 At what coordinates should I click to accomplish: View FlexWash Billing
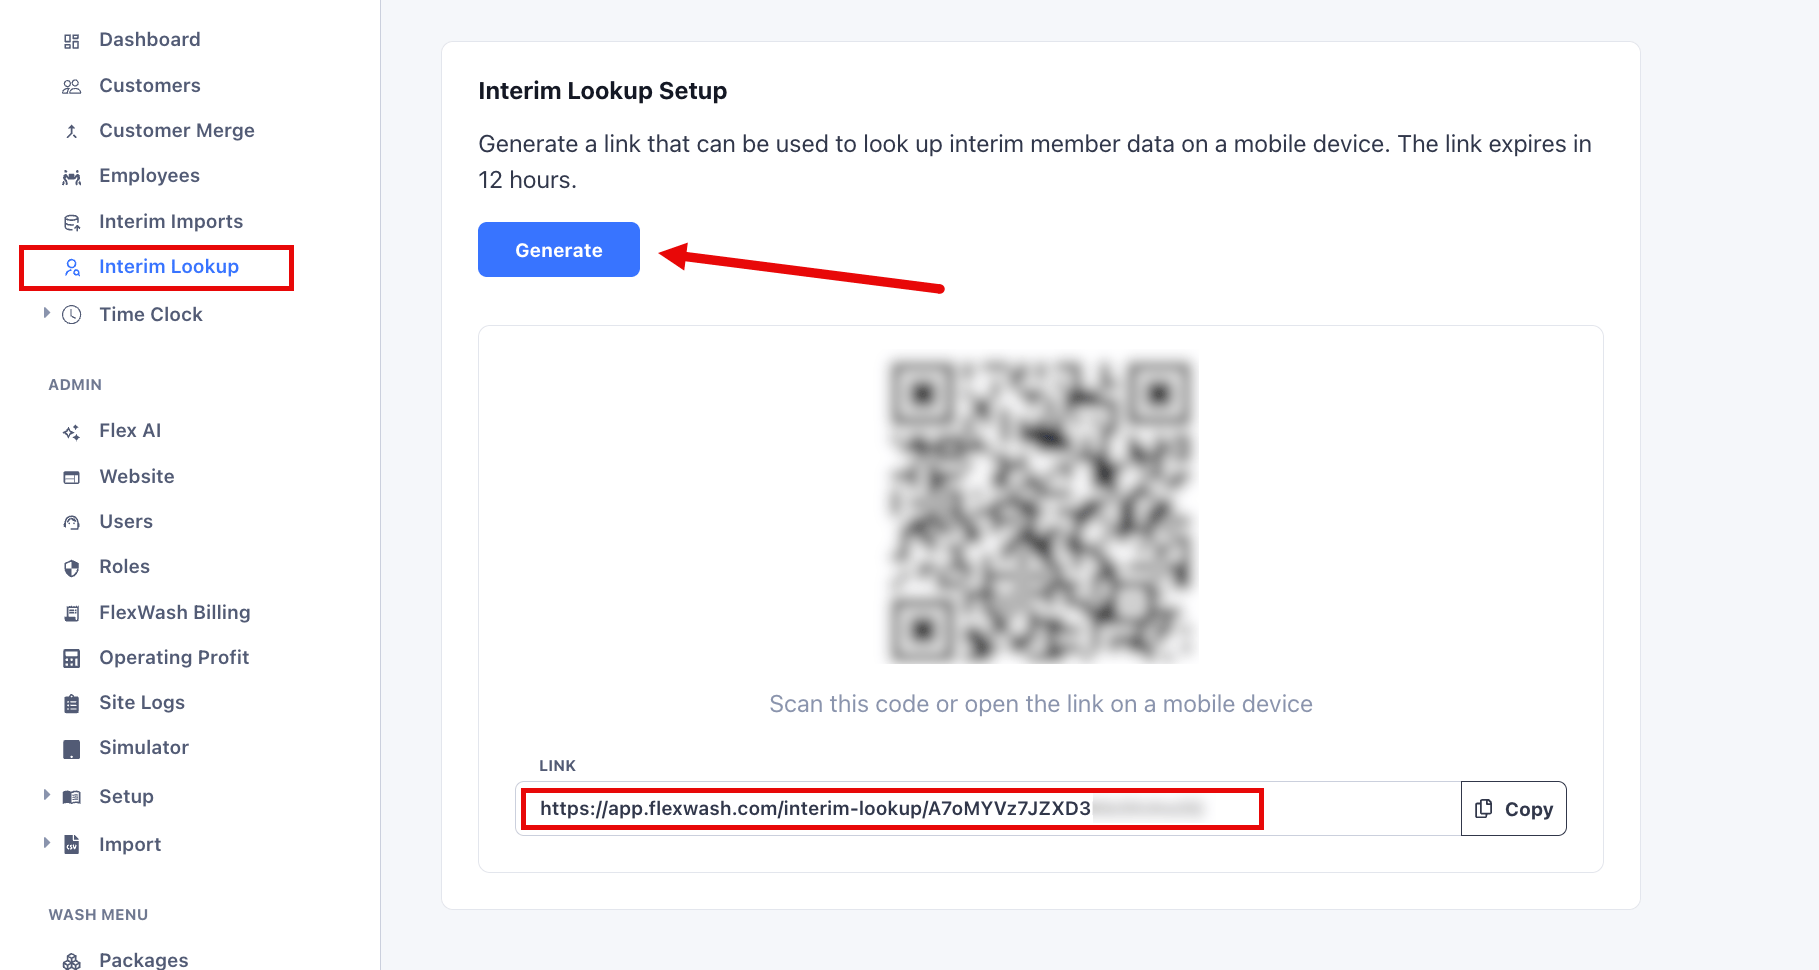pos(175,613)
